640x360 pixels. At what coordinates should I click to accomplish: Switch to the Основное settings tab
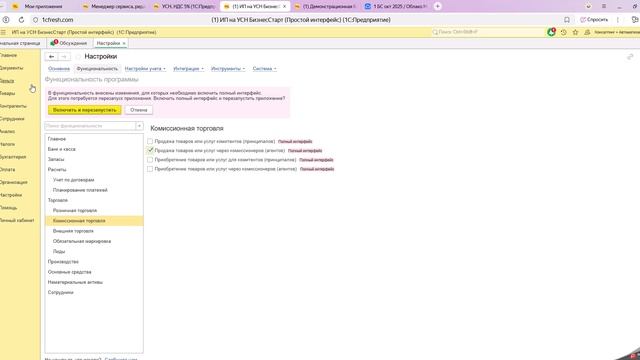point(59,69)
